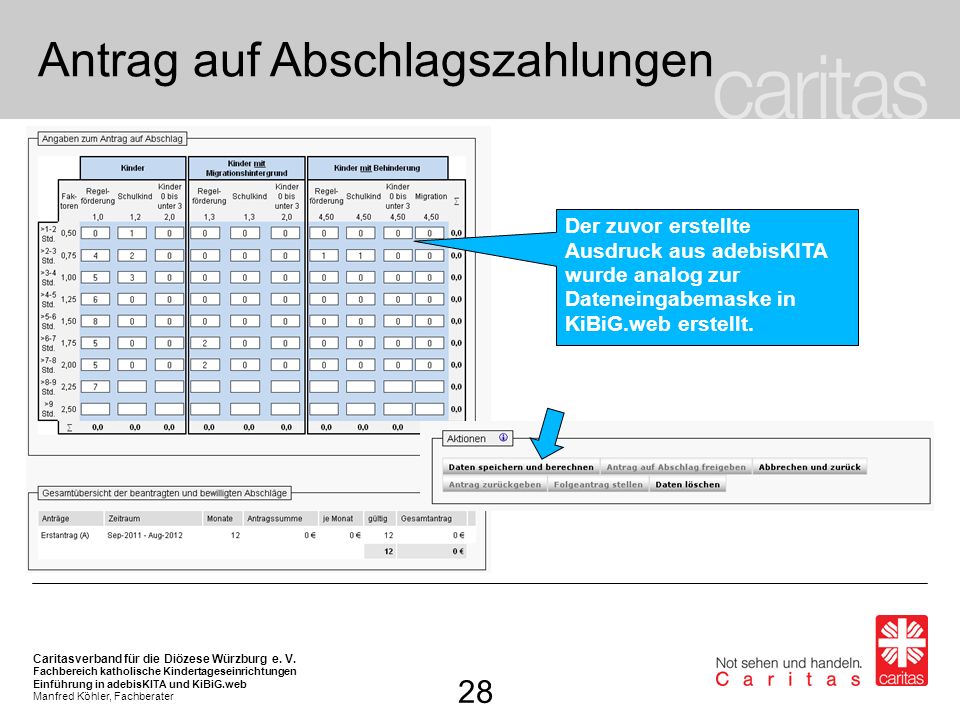Image resolution: width=960 pixels, height=720 pixels.
Task: Click the Antrag zurückgeben button
Action: pyautogui.click(x=495, y=484)
